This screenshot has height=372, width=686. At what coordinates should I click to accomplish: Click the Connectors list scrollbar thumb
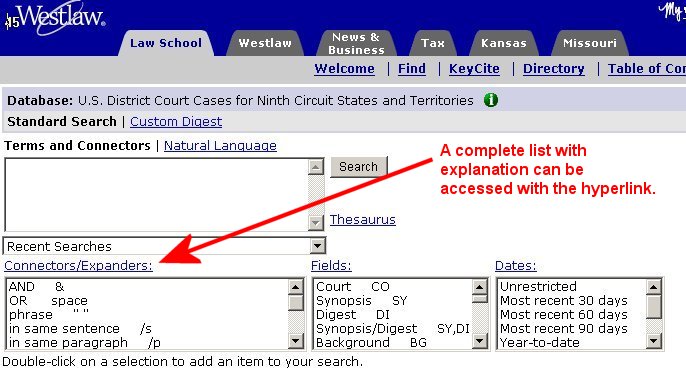coord(296,303)
